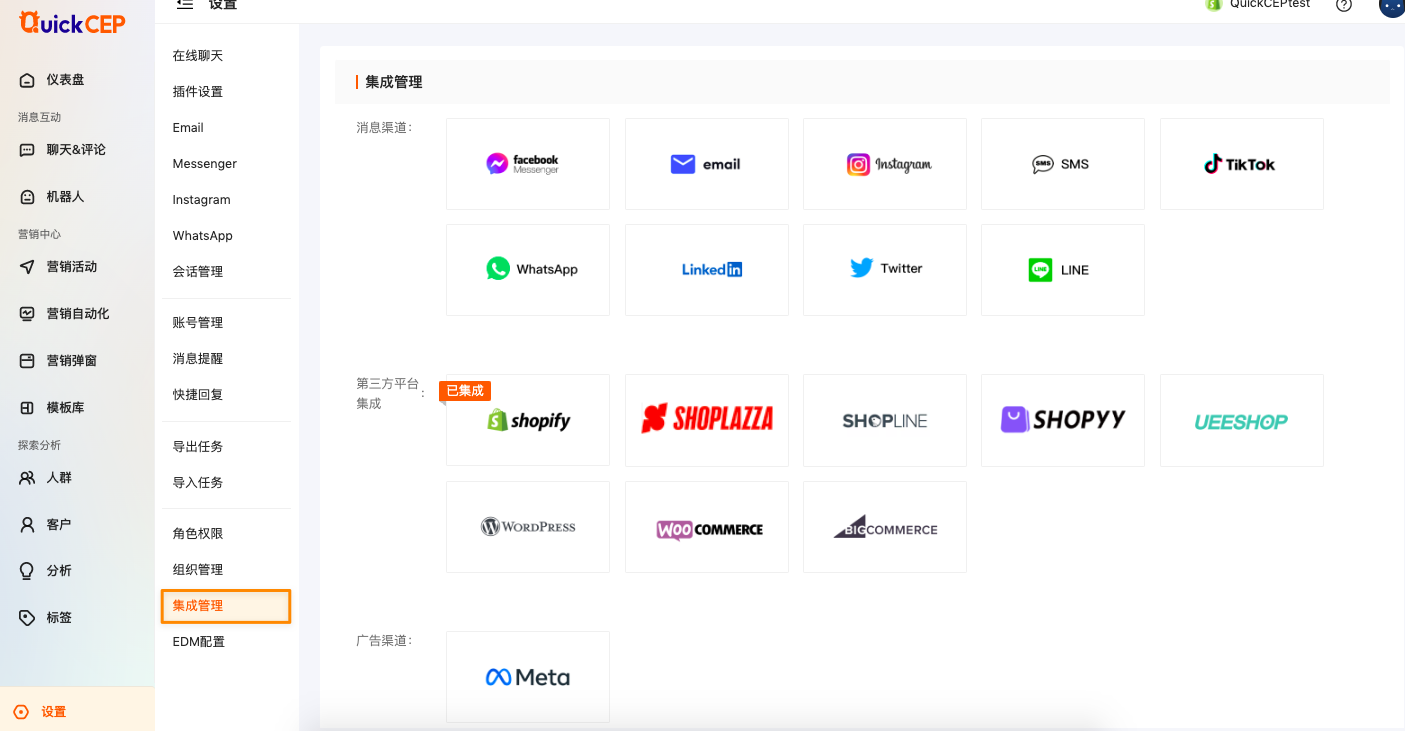This screenshot has width=1405, height=731.
Task: Click the Shopify store icon beside QuickCEPtest
Action: [x=1213, y=4]
